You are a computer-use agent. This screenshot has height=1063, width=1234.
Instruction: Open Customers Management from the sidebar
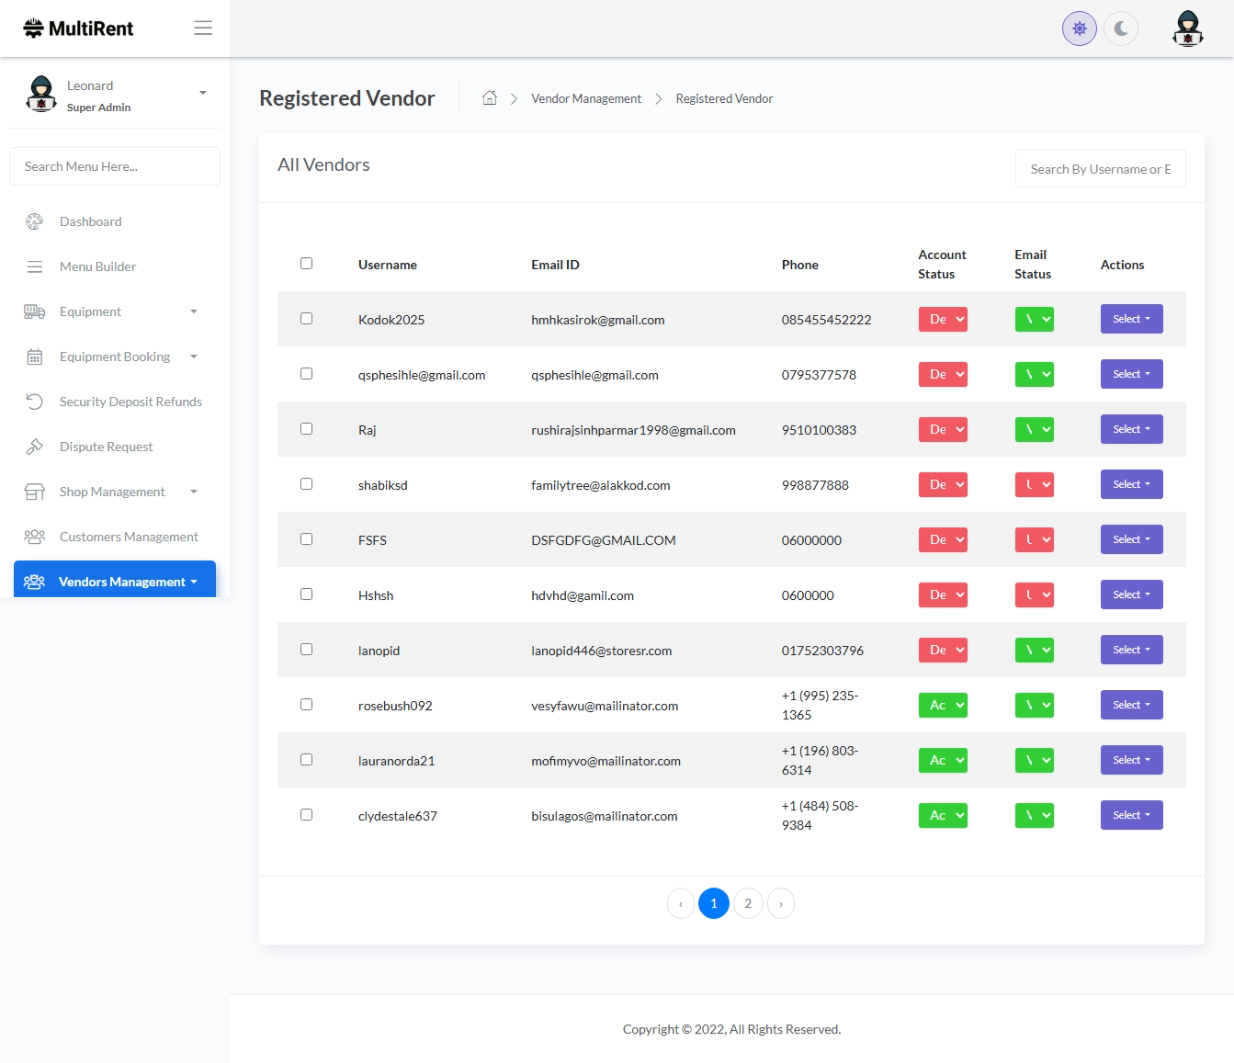tap(128, 537)
